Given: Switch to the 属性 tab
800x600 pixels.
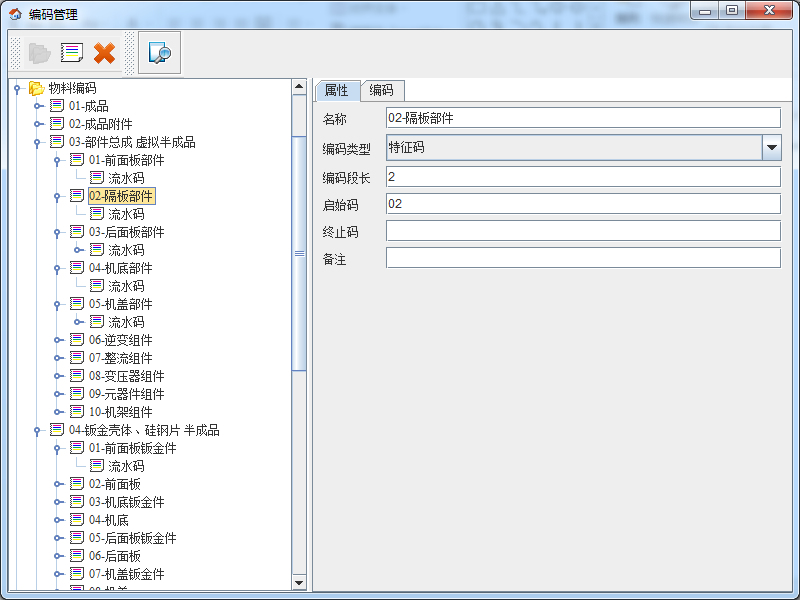Looking at the screenshot, I should (x=337, y=91).
